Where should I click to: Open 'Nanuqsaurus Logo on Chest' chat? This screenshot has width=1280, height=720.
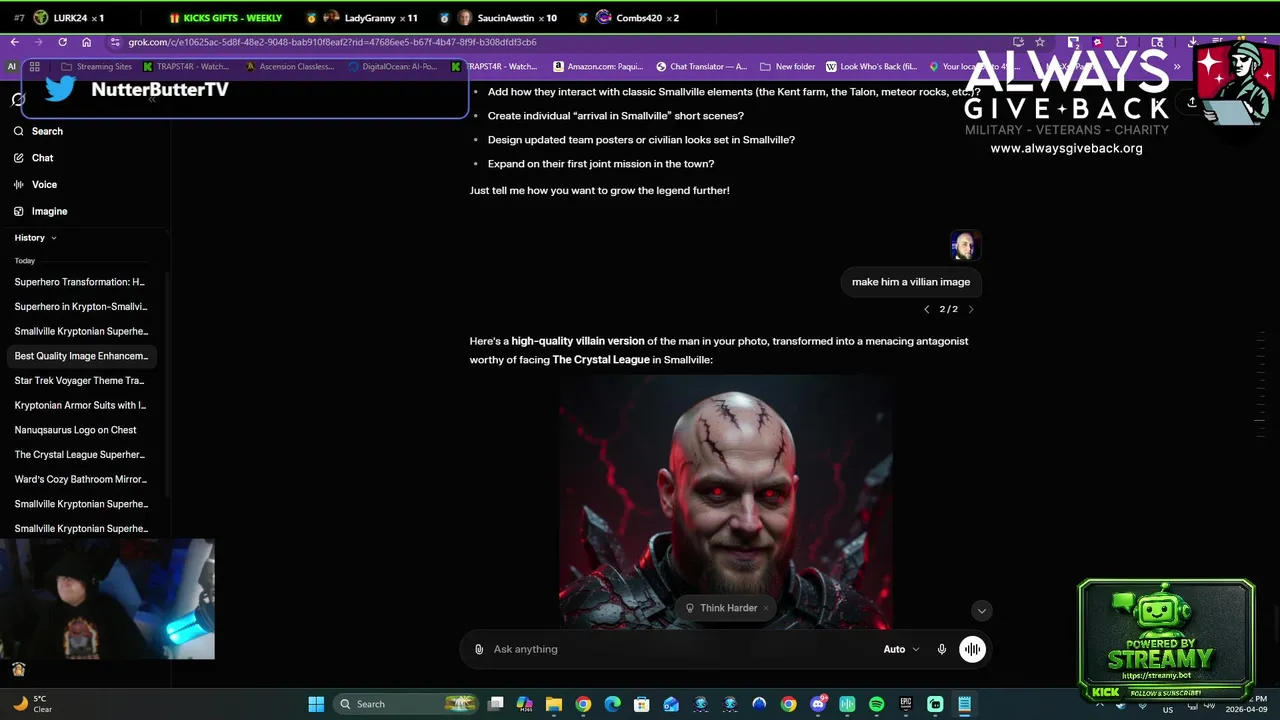(76, 430)
